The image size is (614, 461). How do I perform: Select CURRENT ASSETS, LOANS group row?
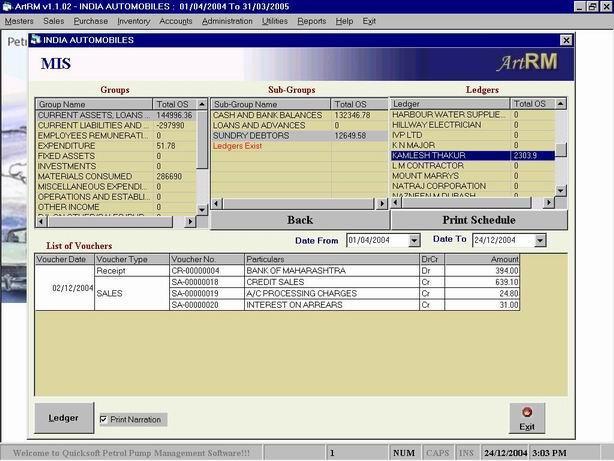pos(116,115)
